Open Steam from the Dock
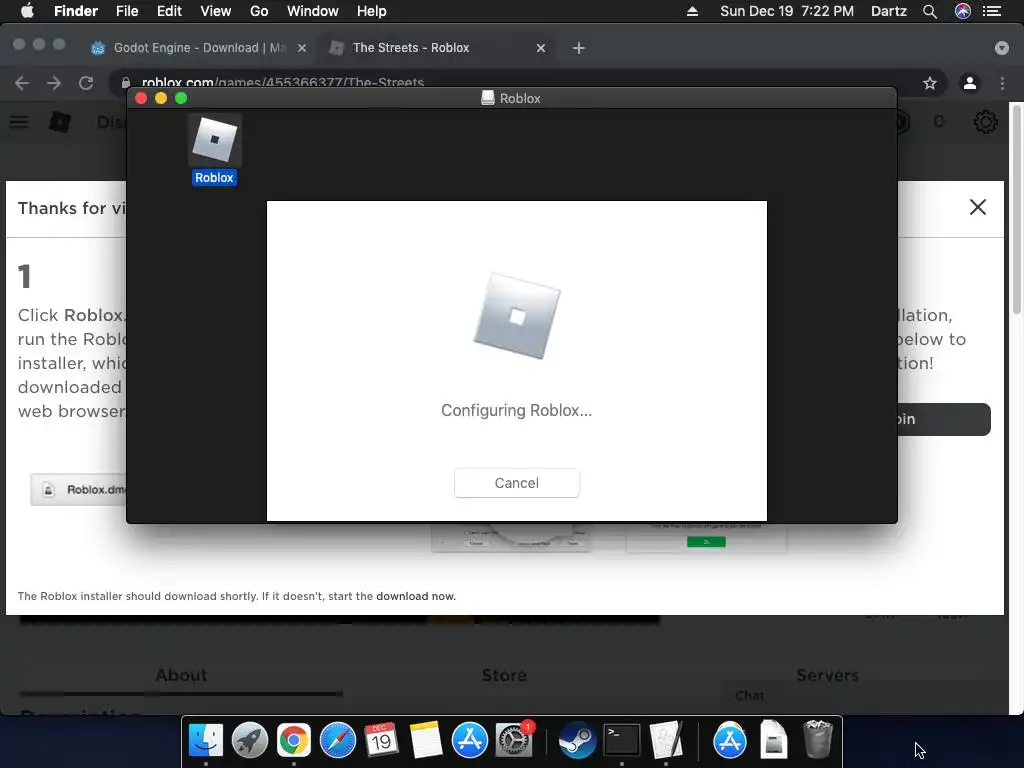1024x768 pixels. (577, 741)
